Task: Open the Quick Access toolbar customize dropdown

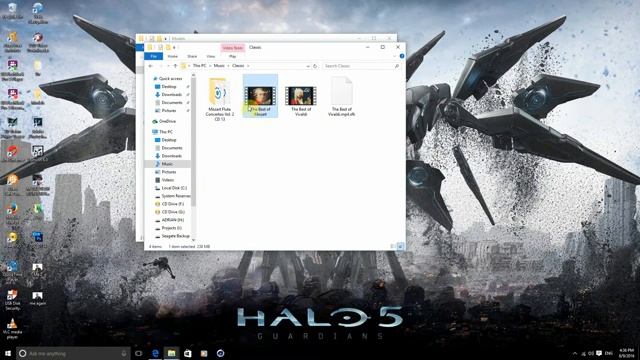Action: pyautogui.click(x=174, y=48)
